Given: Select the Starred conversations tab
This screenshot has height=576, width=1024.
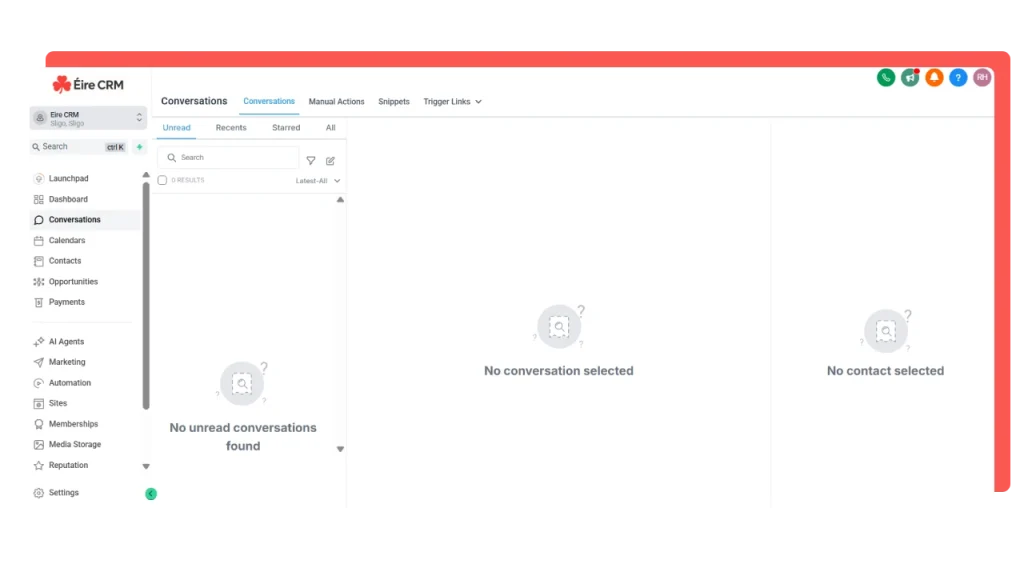Looking at the screenshot, I should (286, 128).
